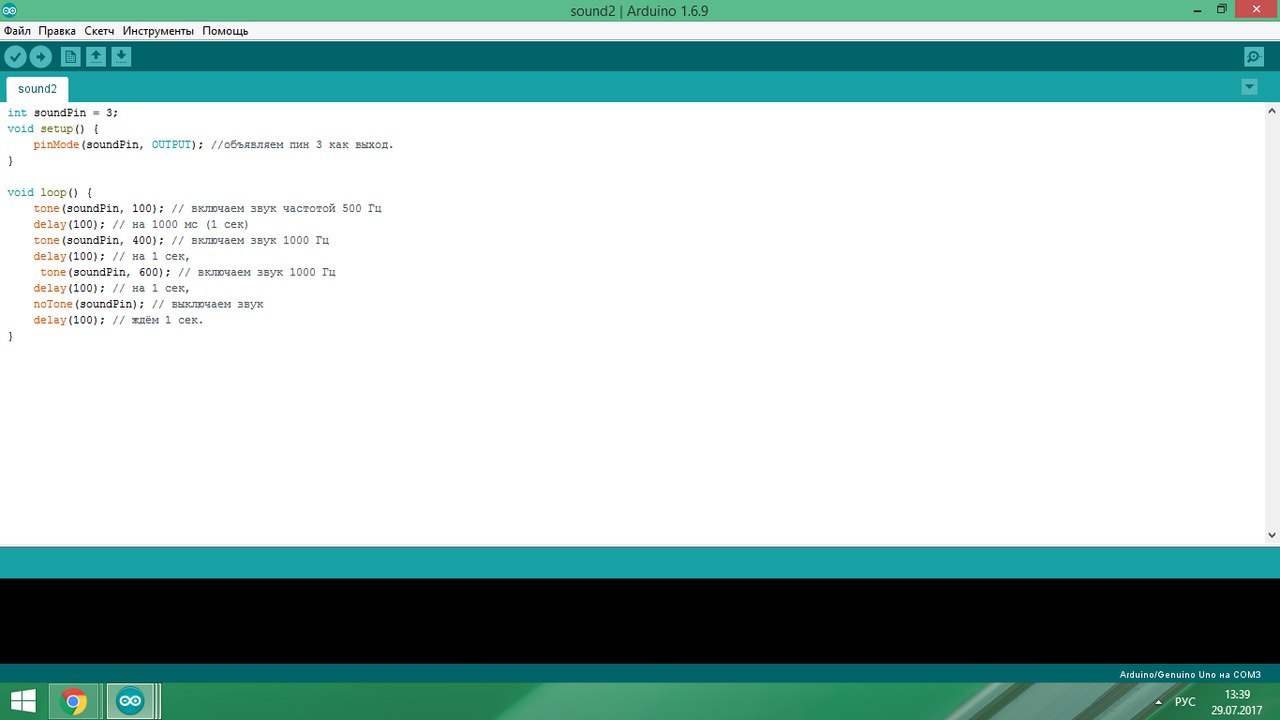Open the Скетч menu
Screen dimensions: 1280x720
point(99,31)
